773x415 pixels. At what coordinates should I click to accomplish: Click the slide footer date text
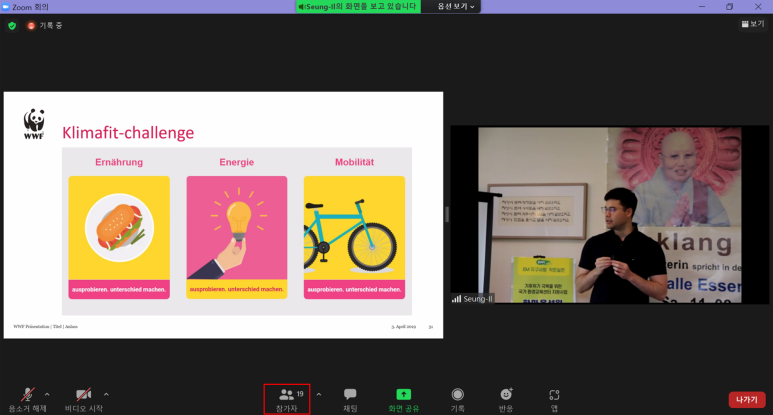click(404, 326)
